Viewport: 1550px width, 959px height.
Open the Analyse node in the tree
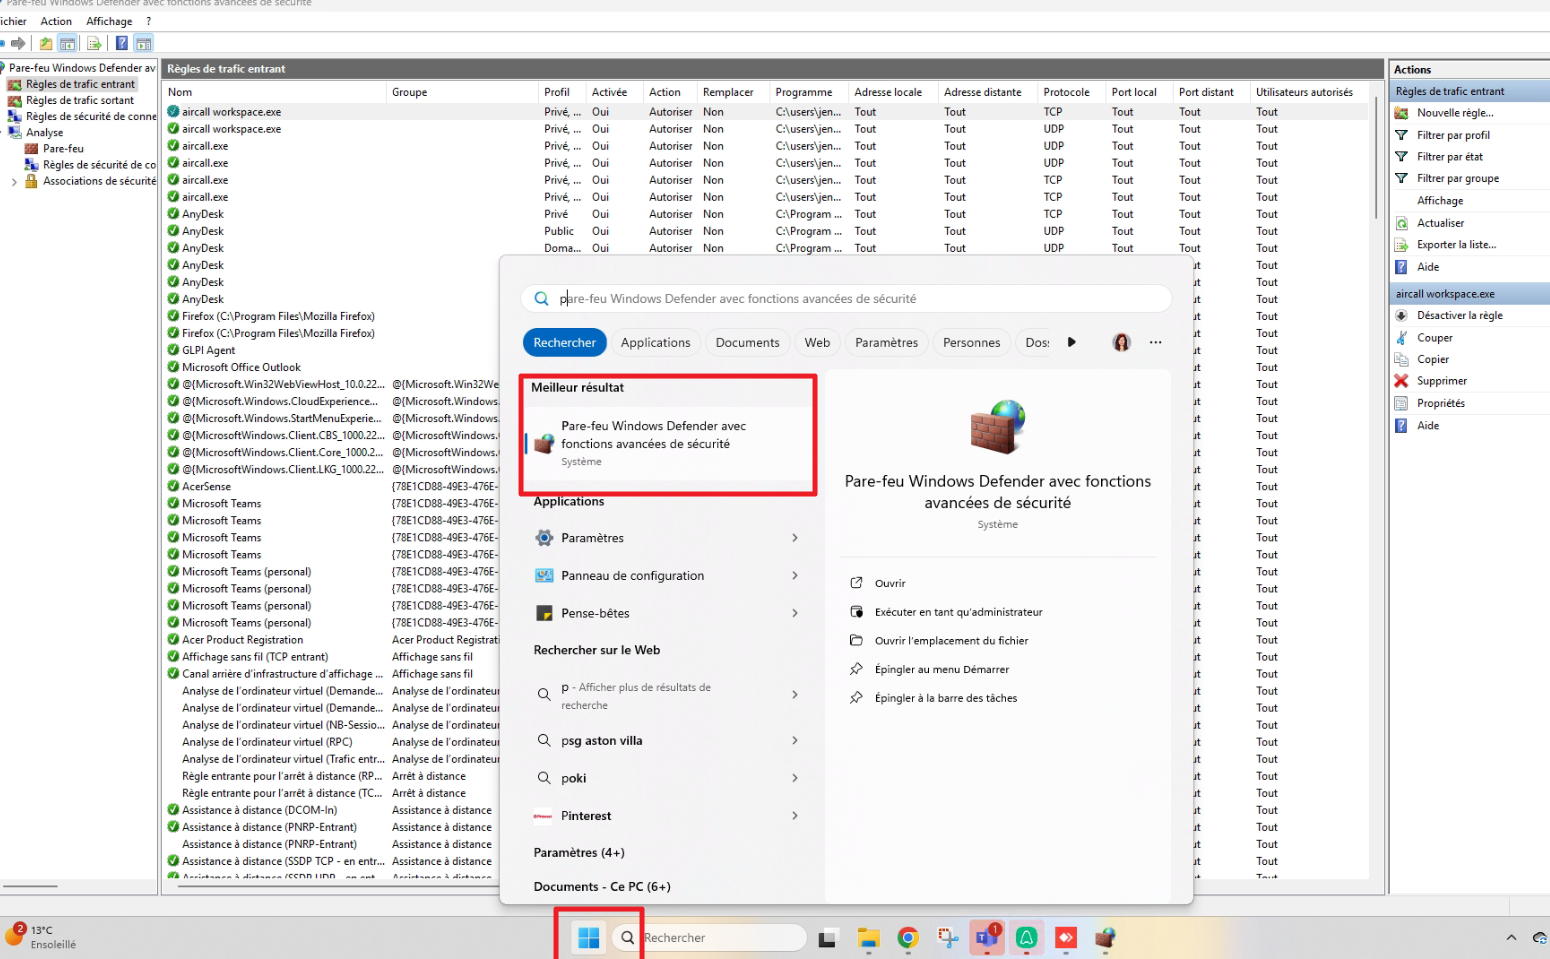[44, 132]
